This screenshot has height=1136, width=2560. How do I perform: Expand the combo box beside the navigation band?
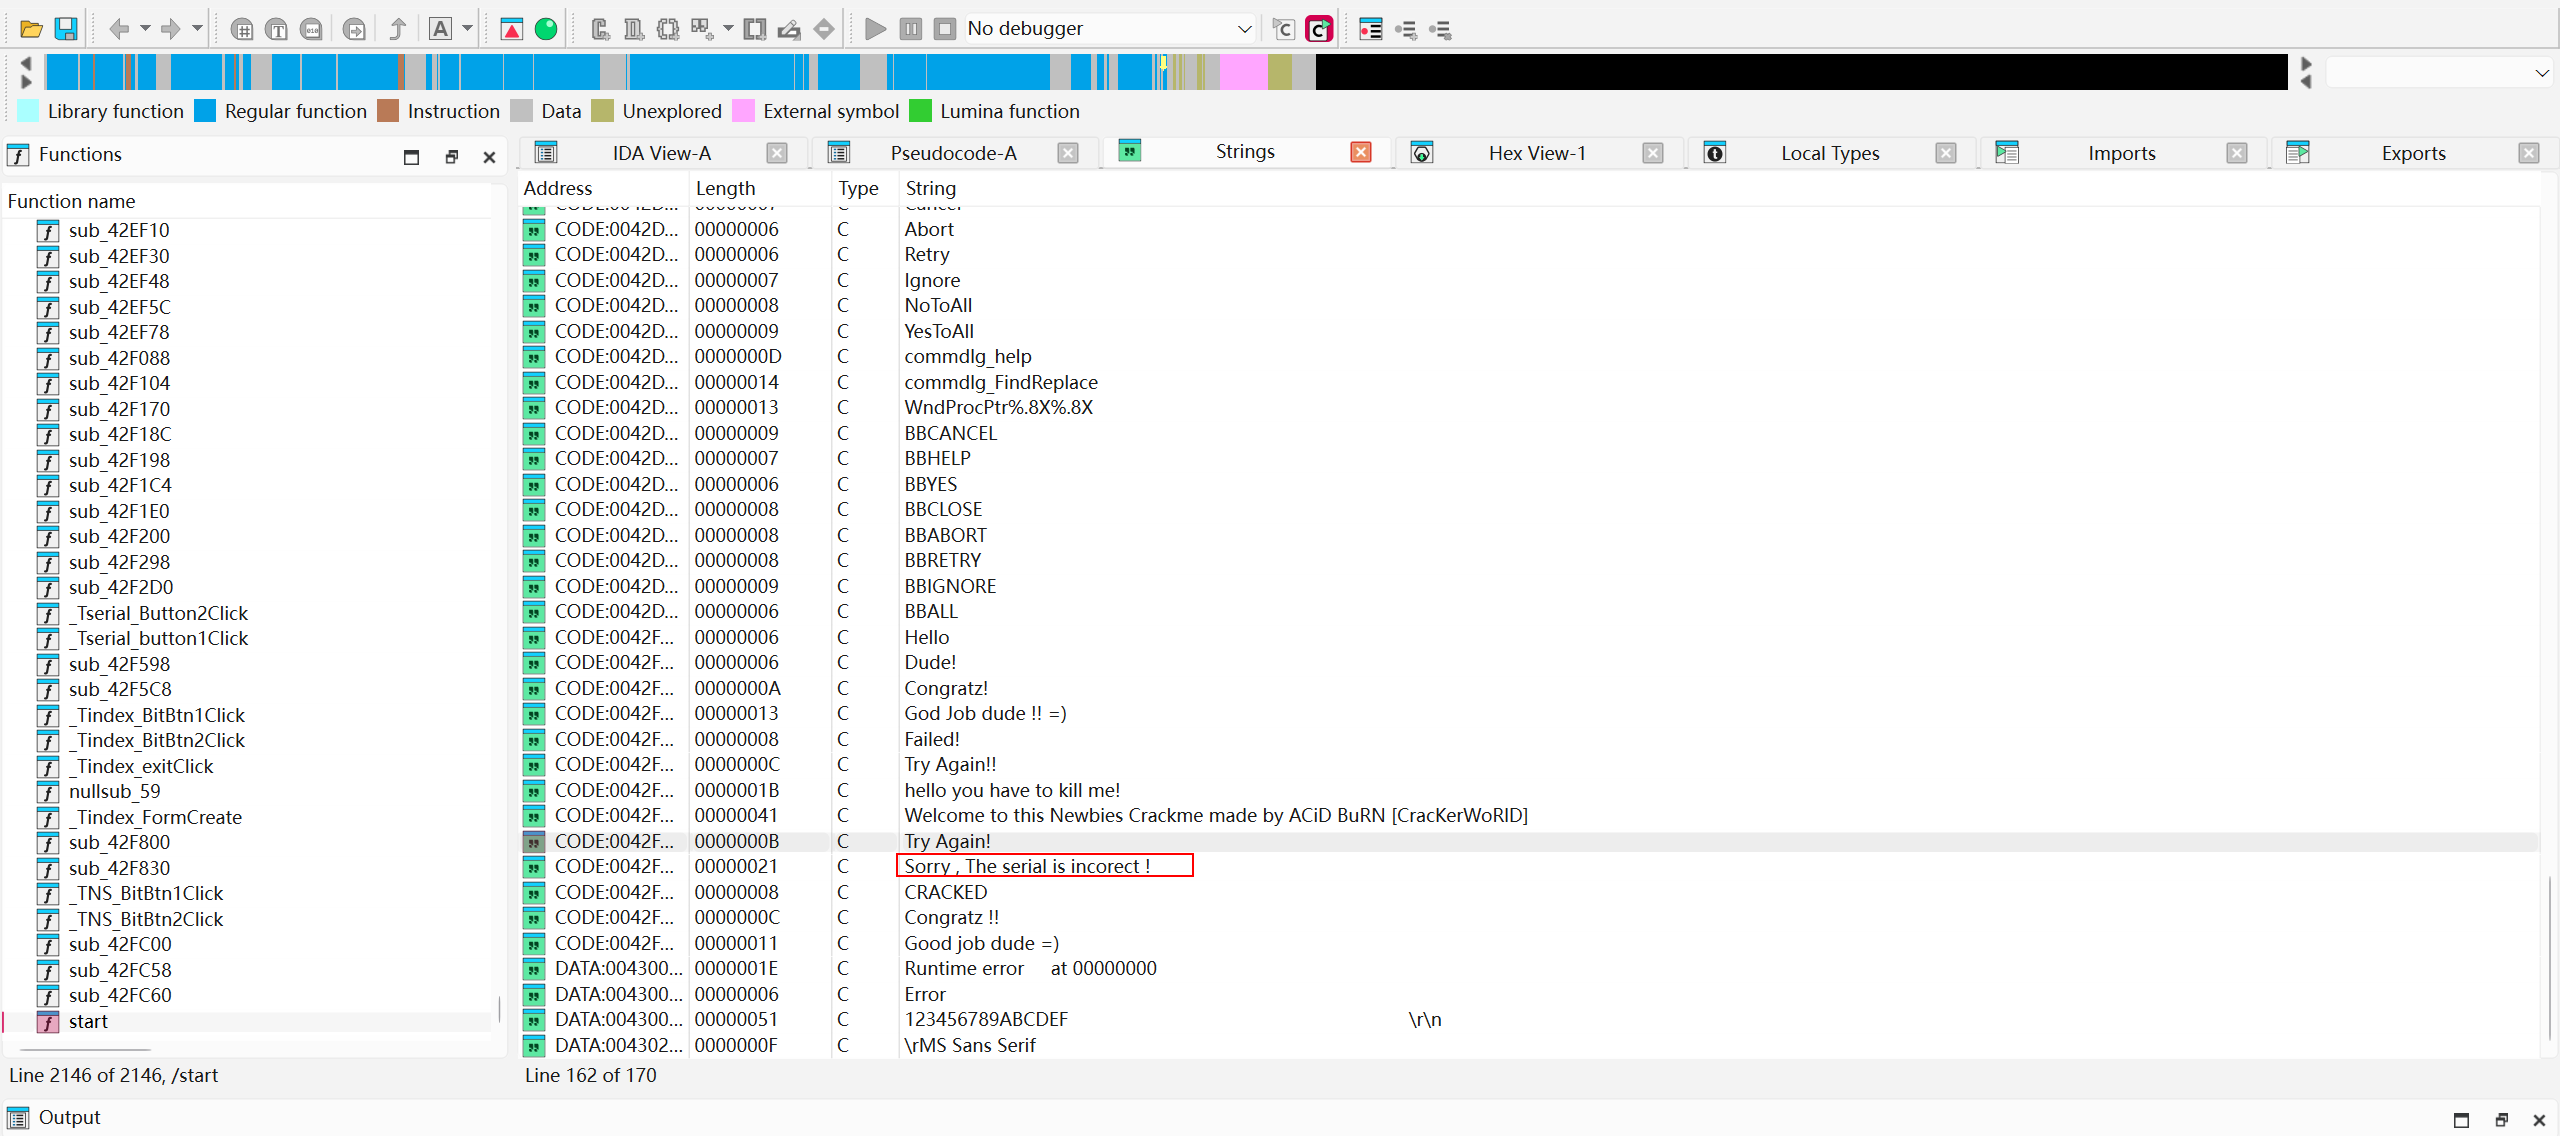click(x=2441, y=72)
